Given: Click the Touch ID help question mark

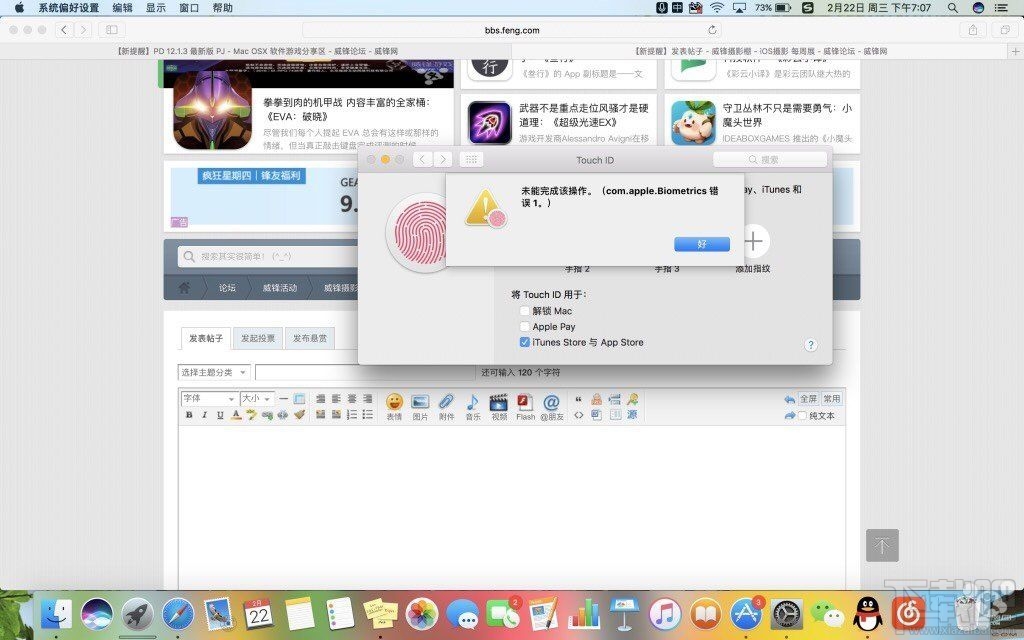Looking at the screenshot, I should 811,343.
